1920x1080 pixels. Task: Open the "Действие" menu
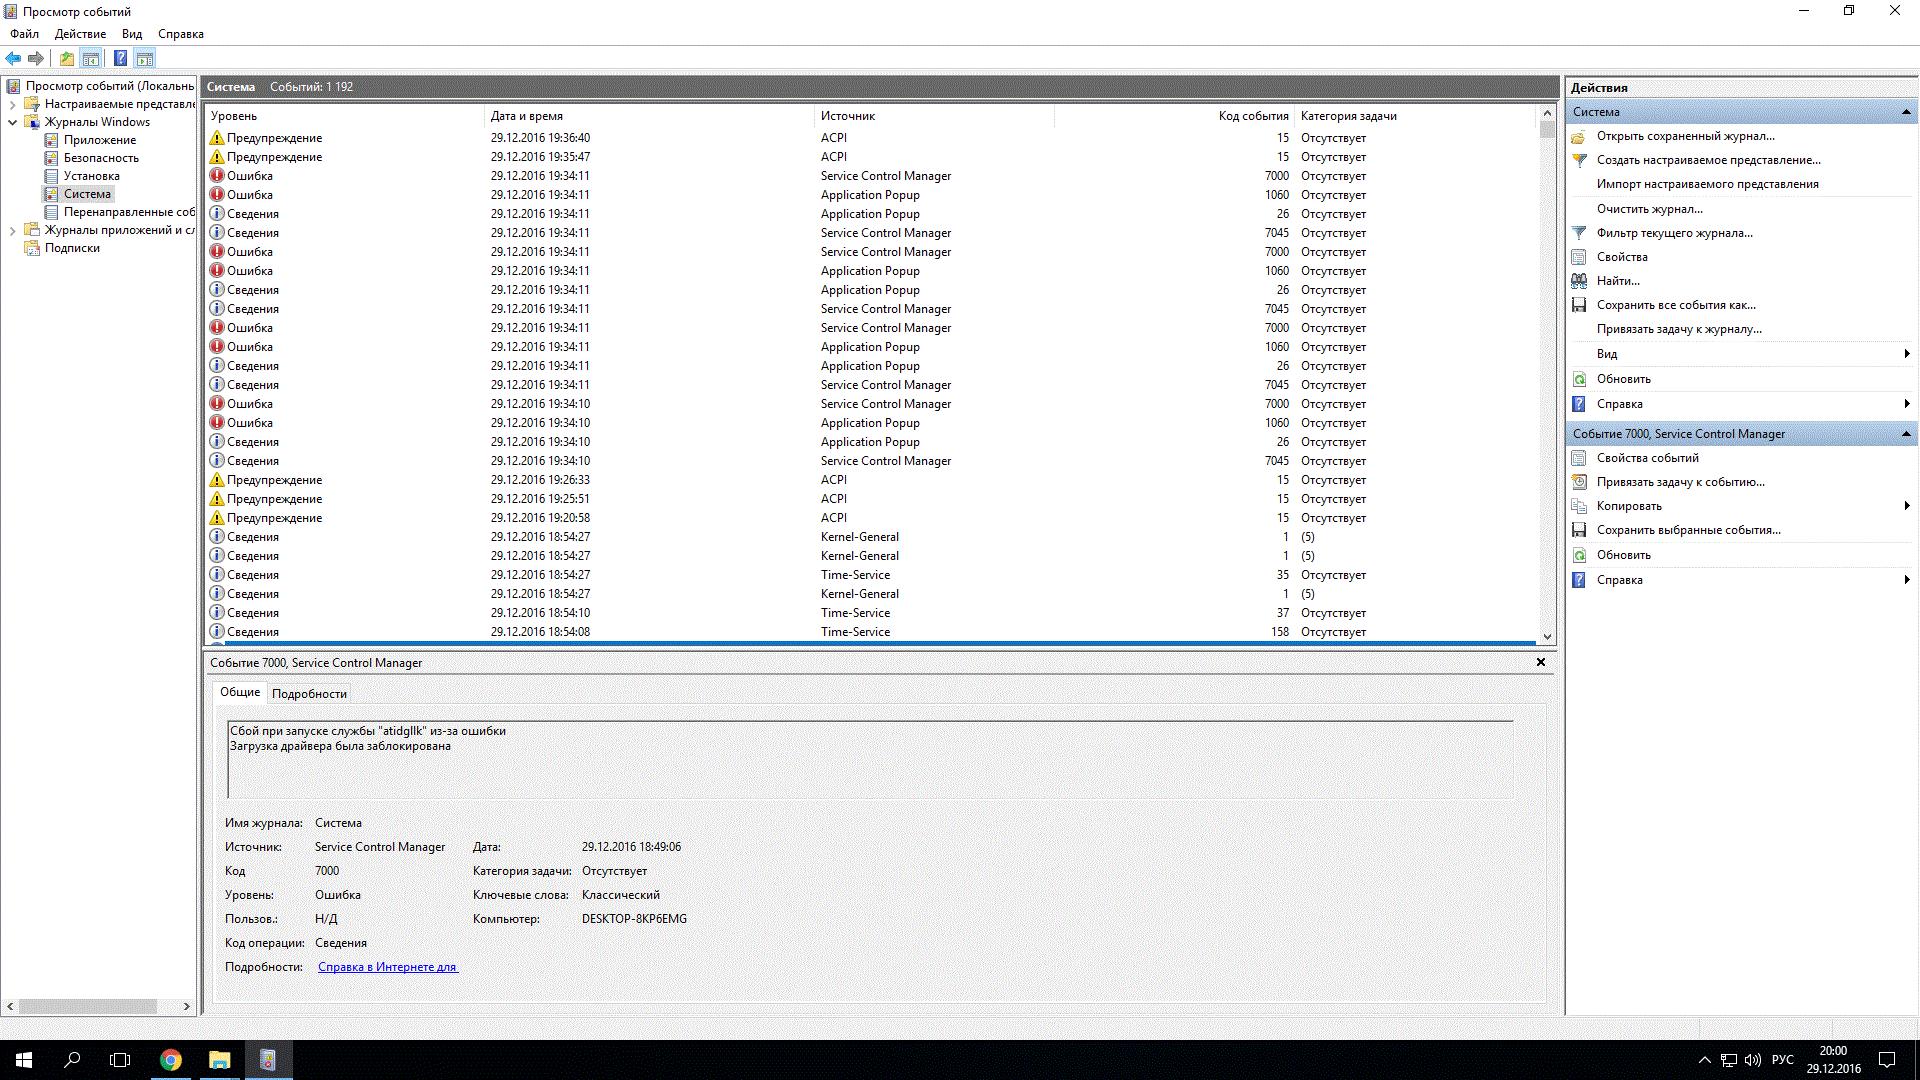point(80,34)
